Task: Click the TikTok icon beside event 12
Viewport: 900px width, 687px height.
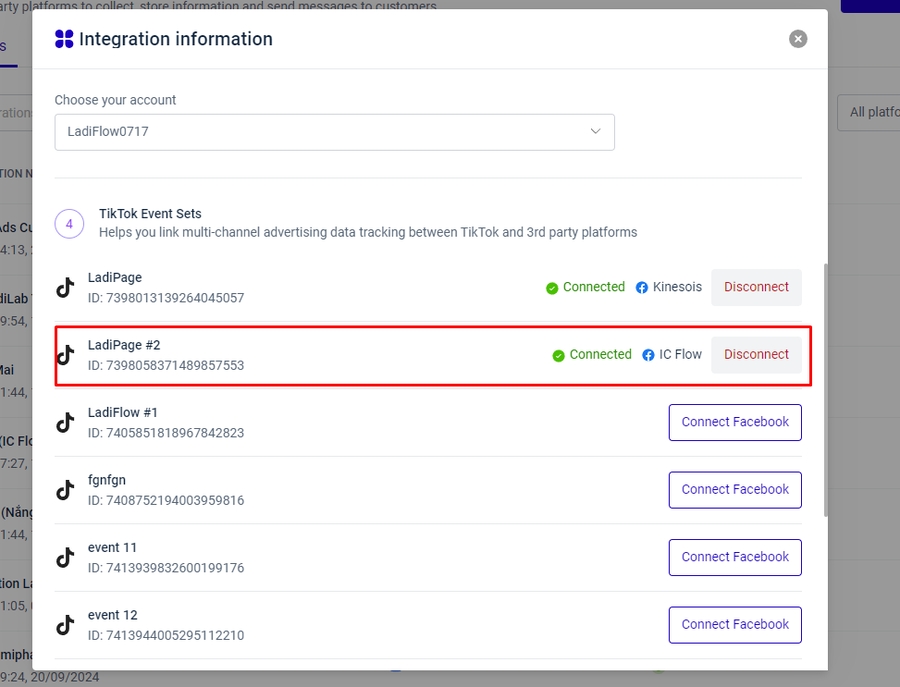Action: click(x=65, y=625)
